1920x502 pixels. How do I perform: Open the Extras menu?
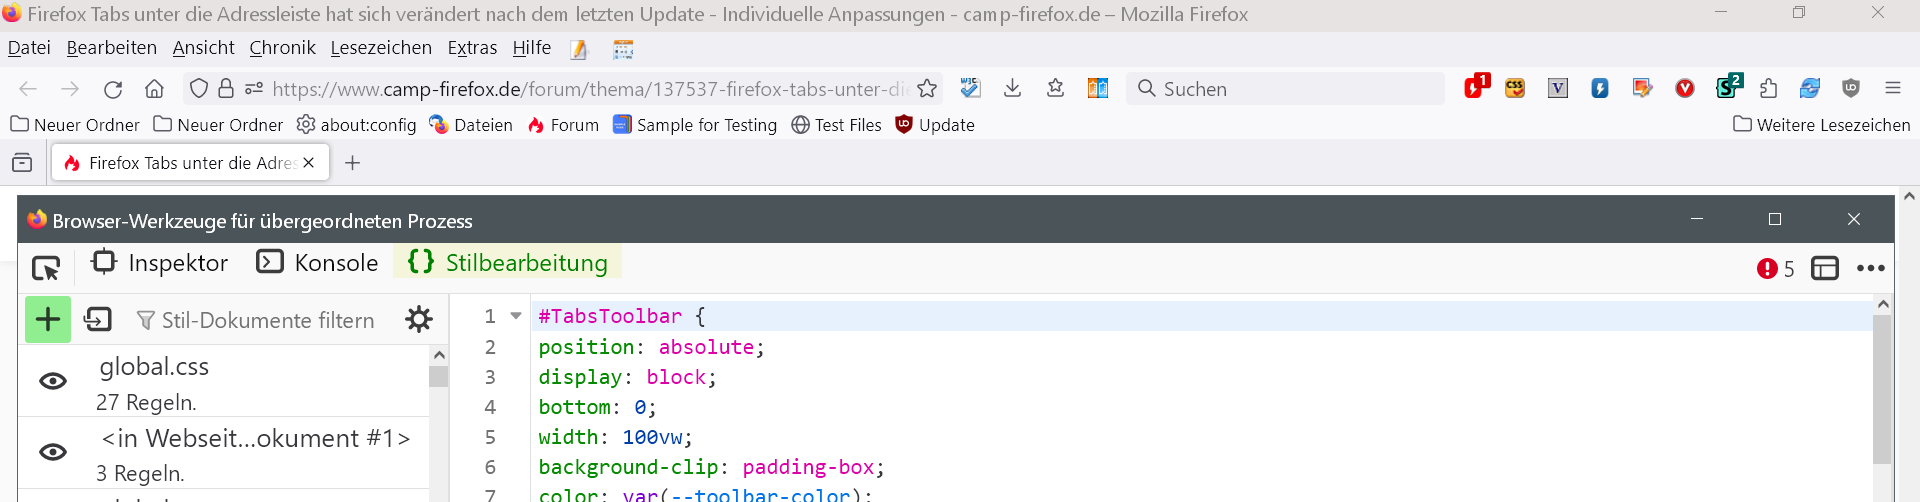click(472, 48)
